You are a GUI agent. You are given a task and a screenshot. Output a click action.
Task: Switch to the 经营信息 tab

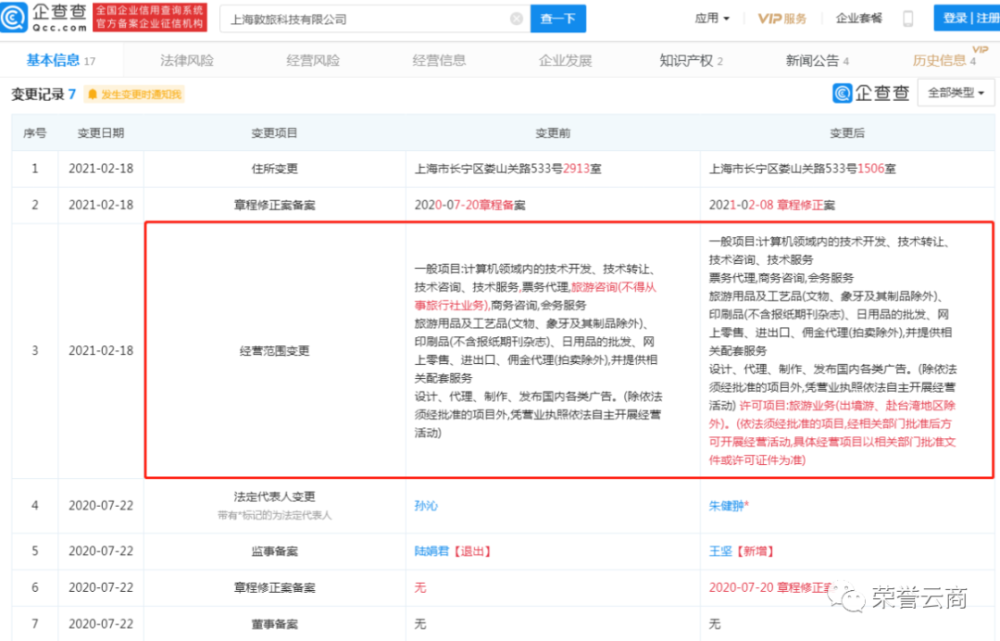(x=439, y=61)
